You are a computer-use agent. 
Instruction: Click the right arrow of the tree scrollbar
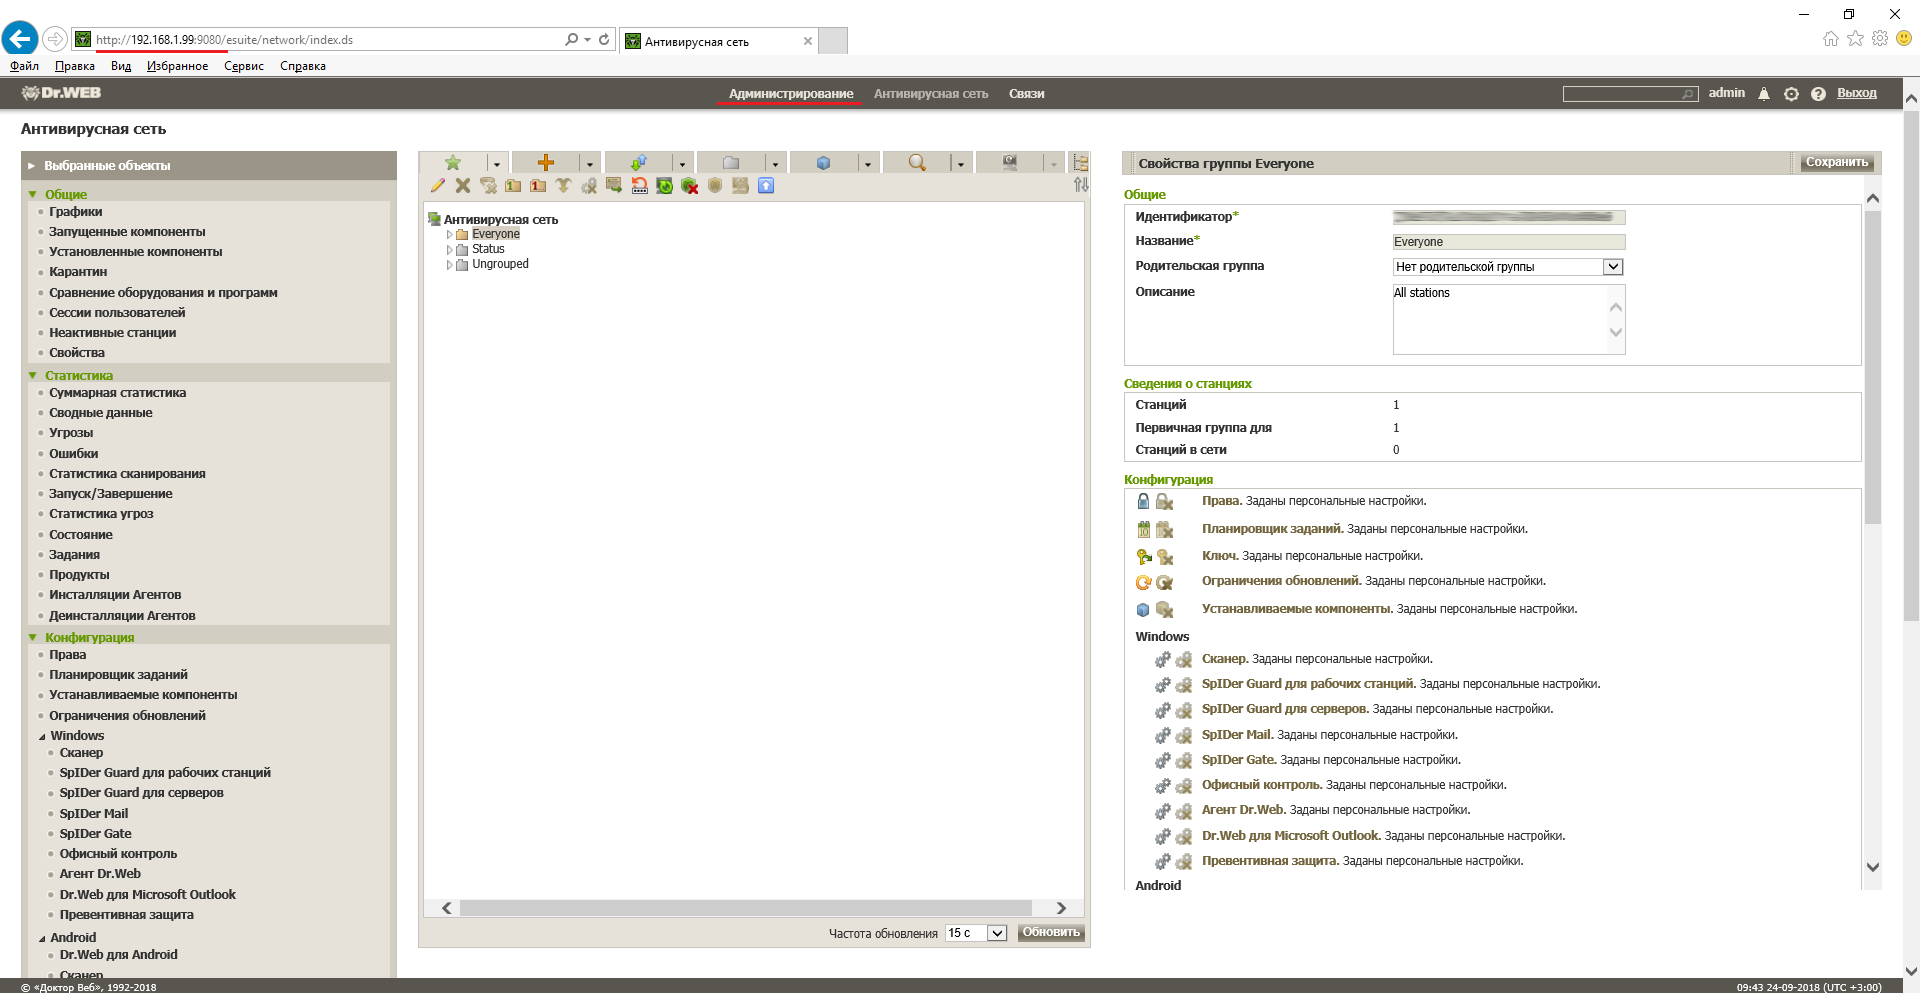click(1062, 908)
